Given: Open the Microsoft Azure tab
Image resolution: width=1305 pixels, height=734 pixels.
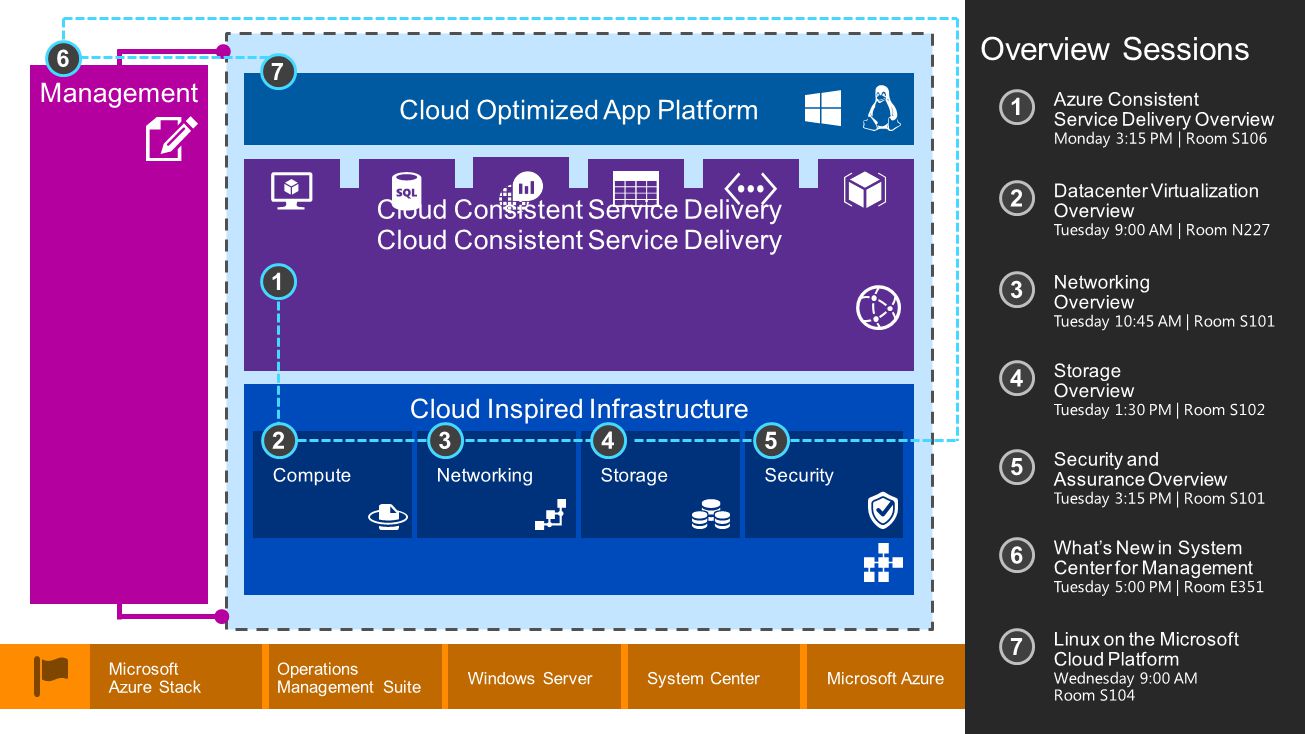Looking at the screenshot, I should pos(885,677).
